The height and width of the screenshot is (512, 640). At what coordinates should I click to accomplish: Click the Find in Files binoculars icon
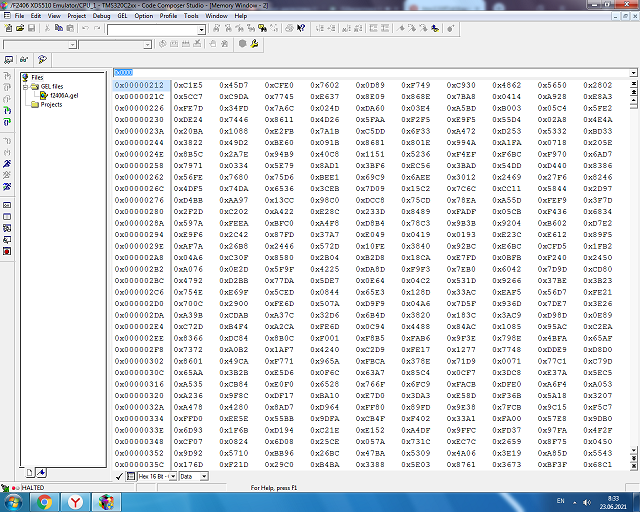[x=262, y=28]
